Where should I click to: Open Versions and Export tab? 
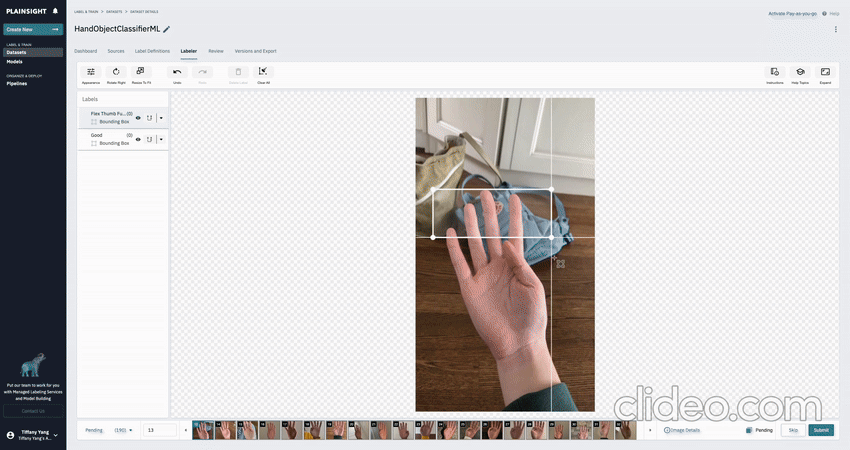tap(255, 51)
